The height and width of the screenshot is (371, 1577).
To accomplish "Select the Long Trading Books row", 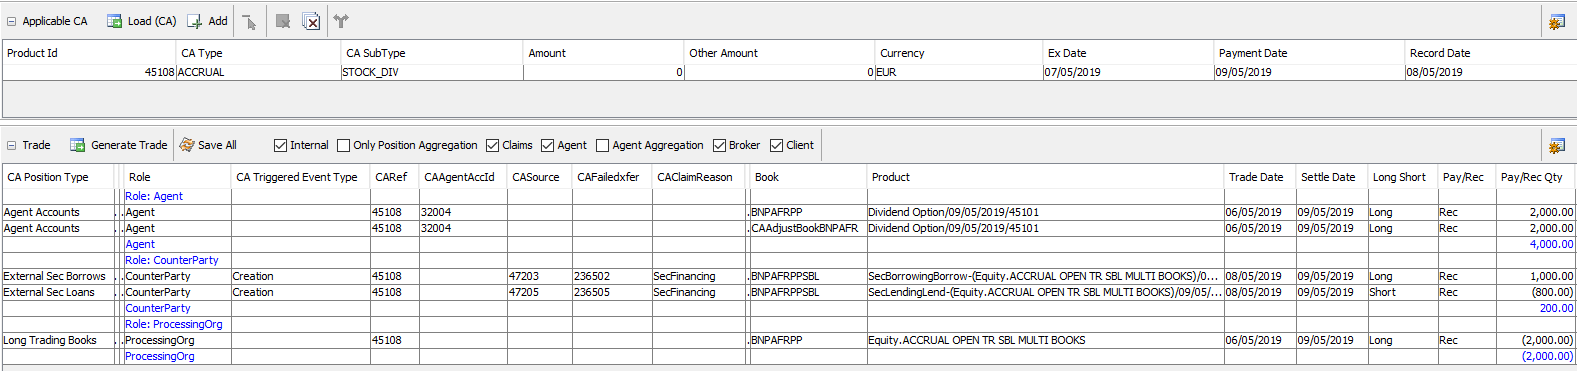I will [x=788, y=340].
